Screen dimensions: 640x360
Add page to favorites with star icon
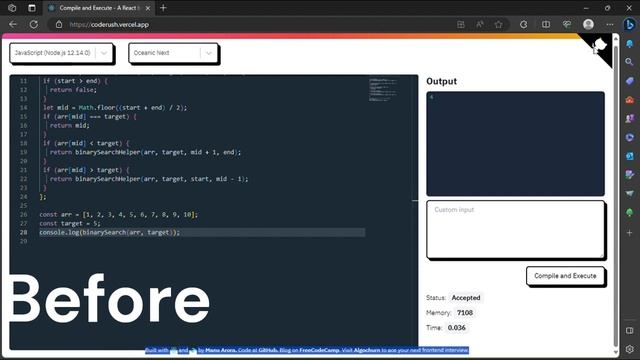498,24
